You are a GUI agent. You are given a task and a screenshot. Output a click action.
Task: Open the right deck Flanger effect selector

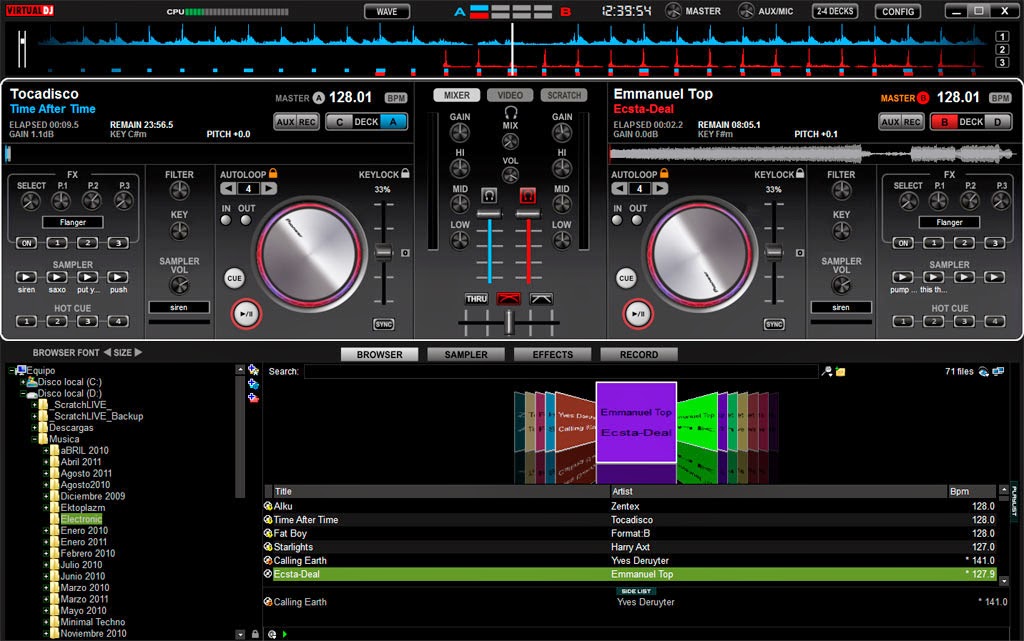click(x=949, y=223)
